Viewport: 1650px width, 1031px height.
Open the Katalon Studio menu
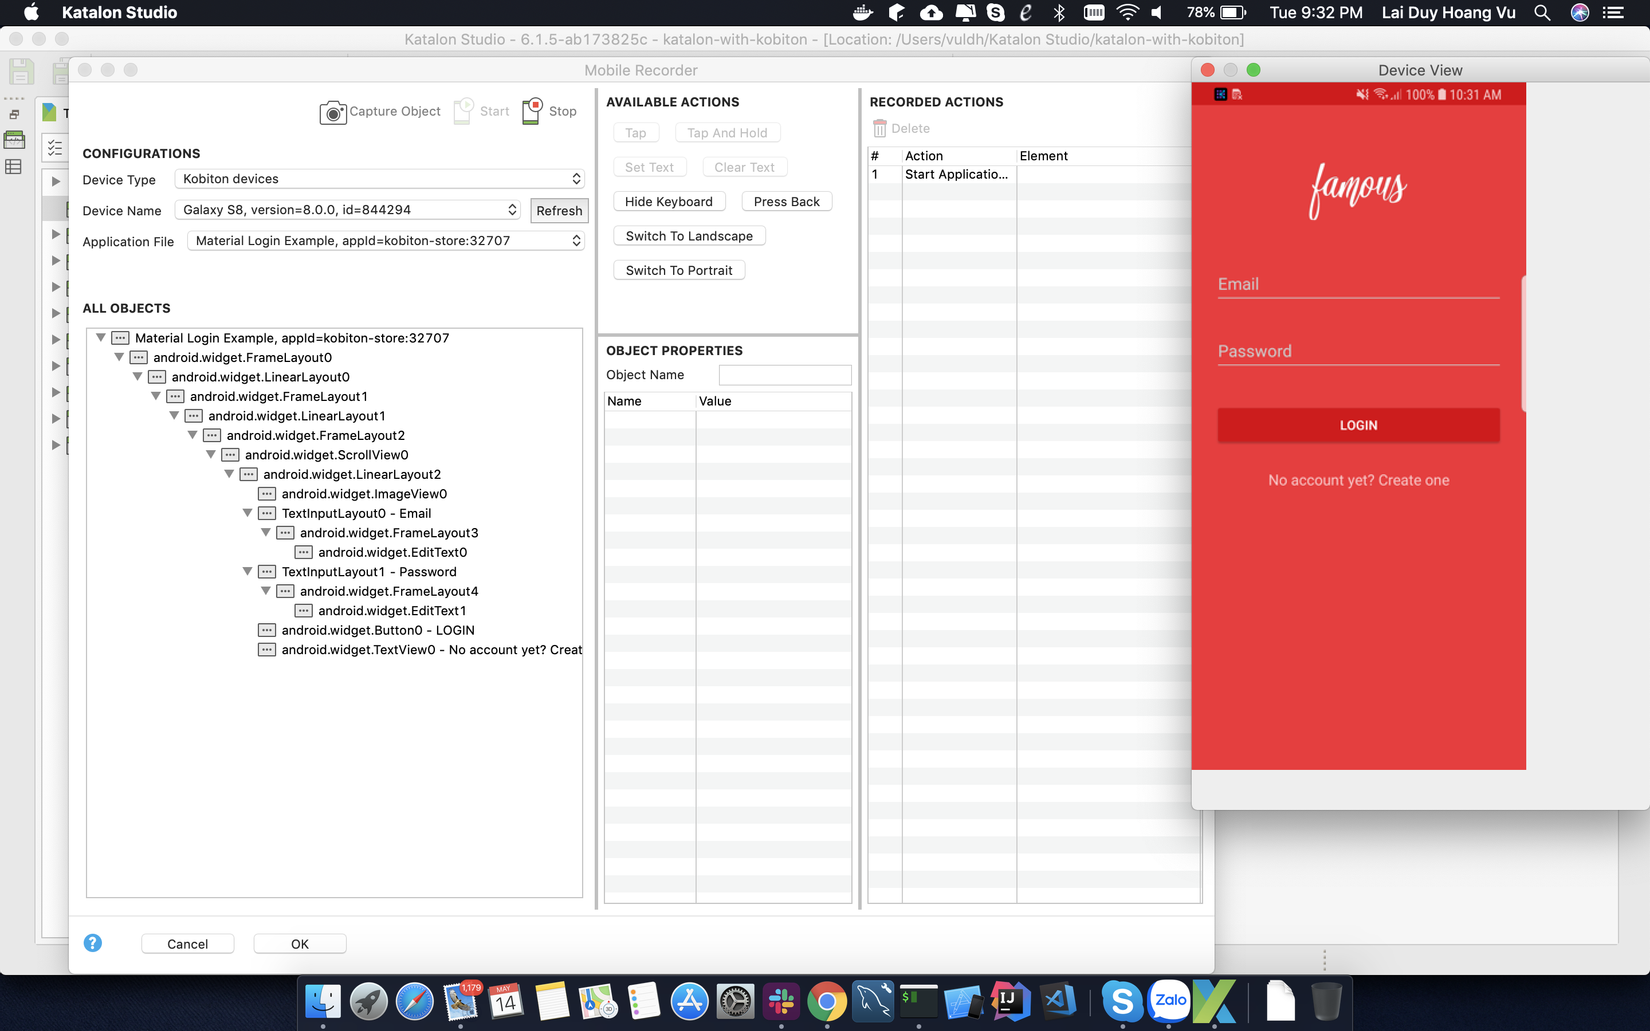[119, 12]
